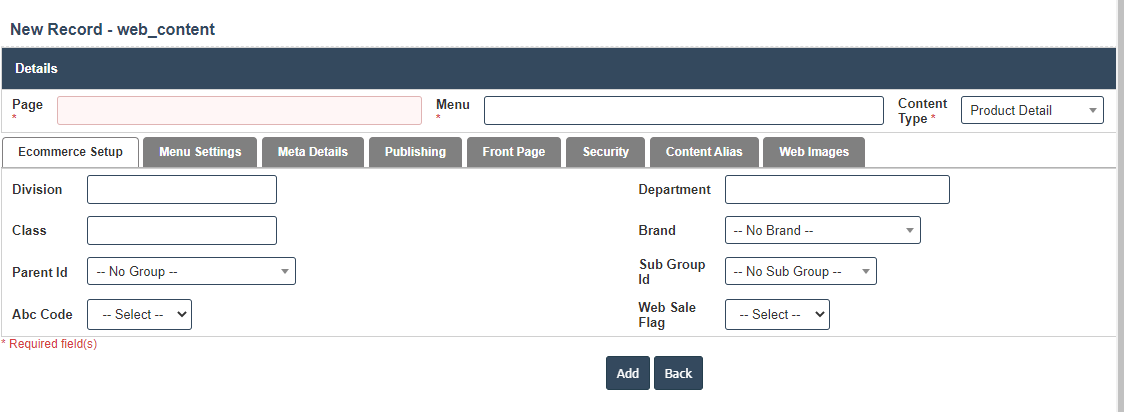1124x412 pixels.
Task: Show the Web Images tab
Action: point(814,152)
